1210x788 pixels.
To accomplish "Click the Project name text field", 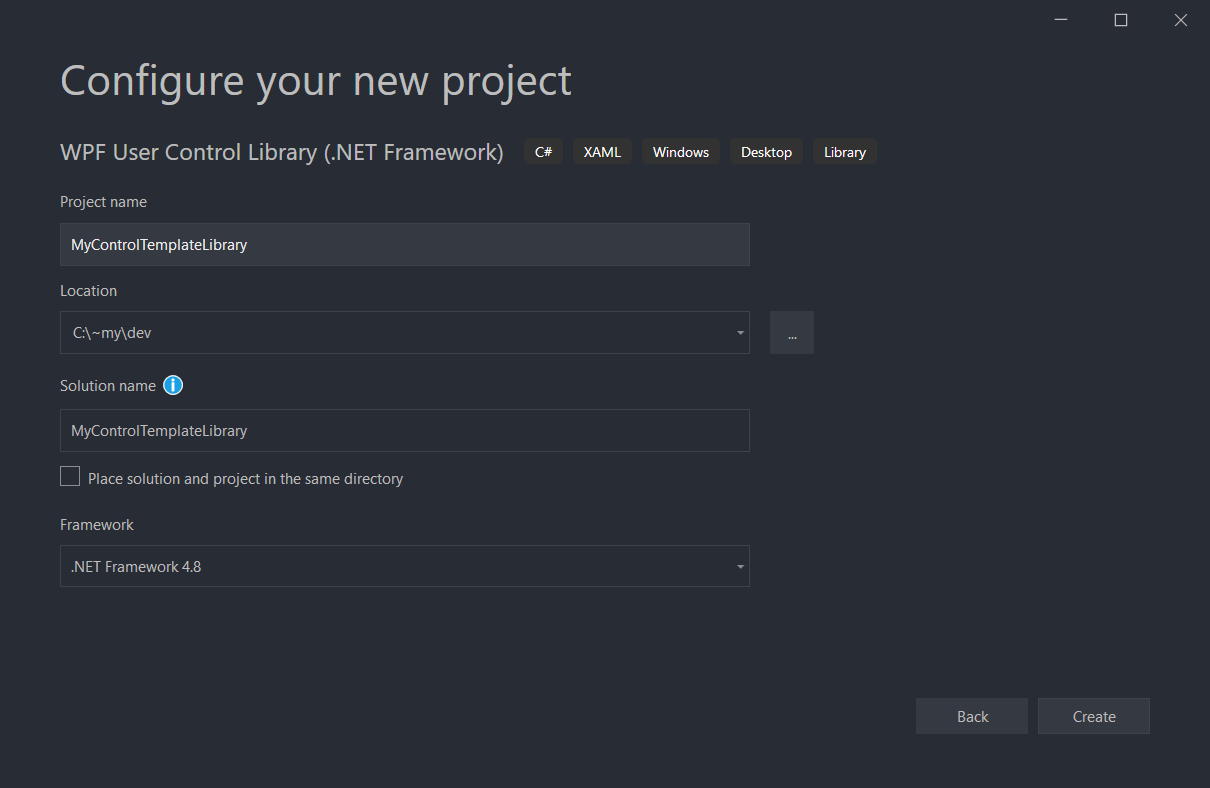I will pos(404,245).
